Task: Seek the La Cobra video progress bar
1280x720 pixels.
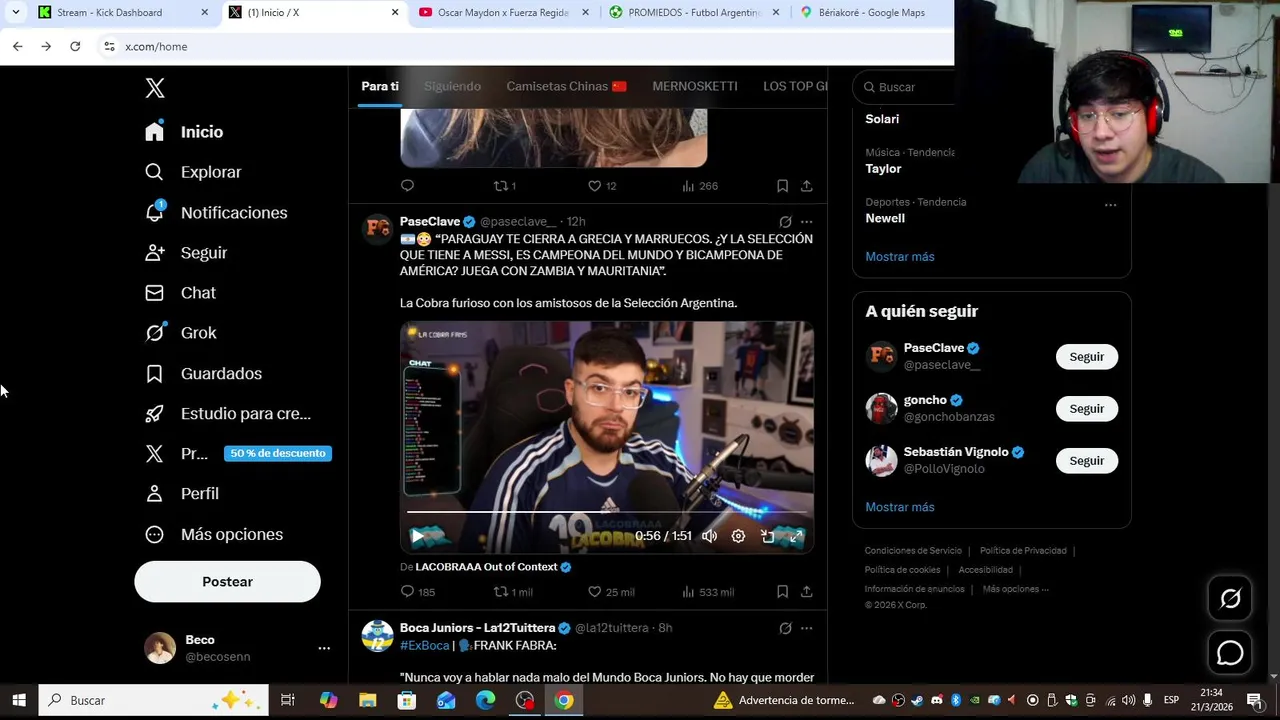Action: pyautogui.click(x=607, y=512)
